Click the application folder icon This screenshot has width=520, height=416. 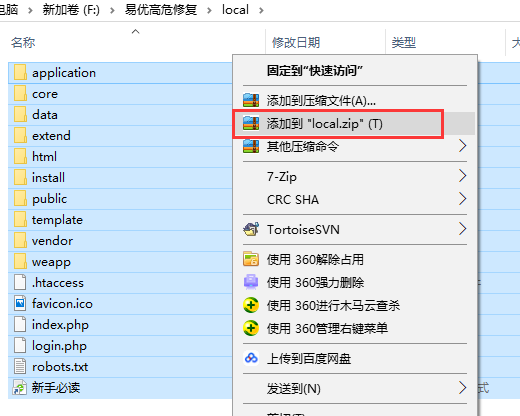[x=20, y=73]
